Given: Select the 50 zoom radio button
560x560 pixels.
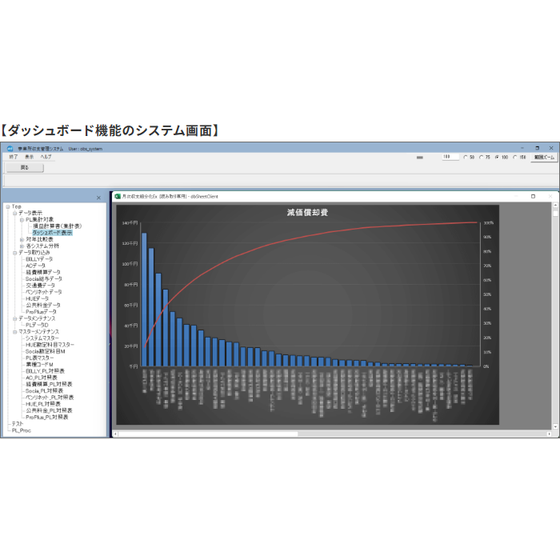Looking at the screenshot, I should coord(465,157).
